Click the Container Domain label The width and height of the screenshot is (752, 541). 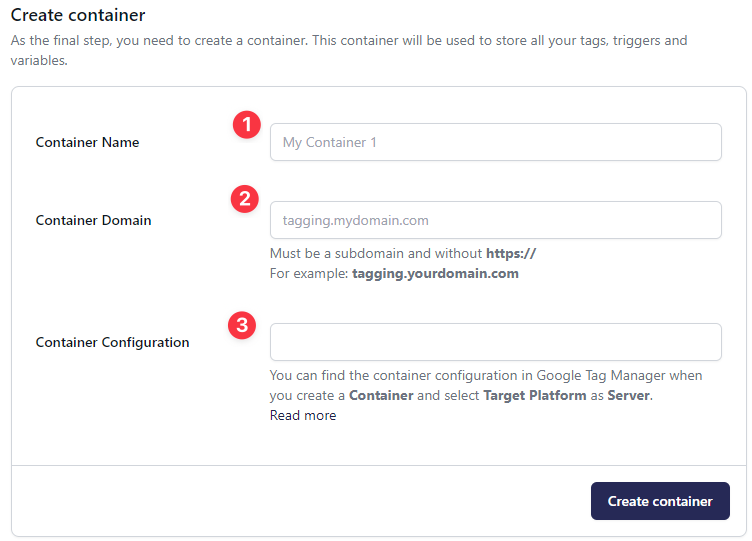(x=93, y=220)
